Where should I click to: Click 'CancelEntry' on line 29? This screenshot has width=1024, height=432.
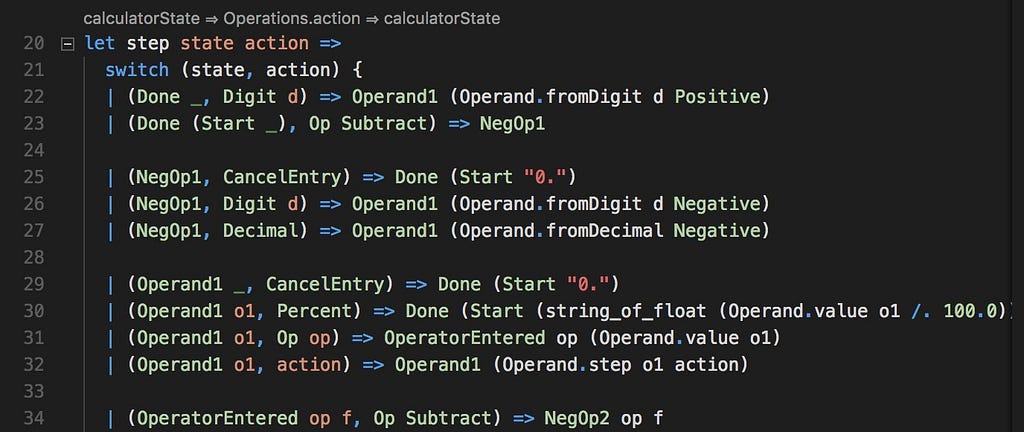pos(325,285)
